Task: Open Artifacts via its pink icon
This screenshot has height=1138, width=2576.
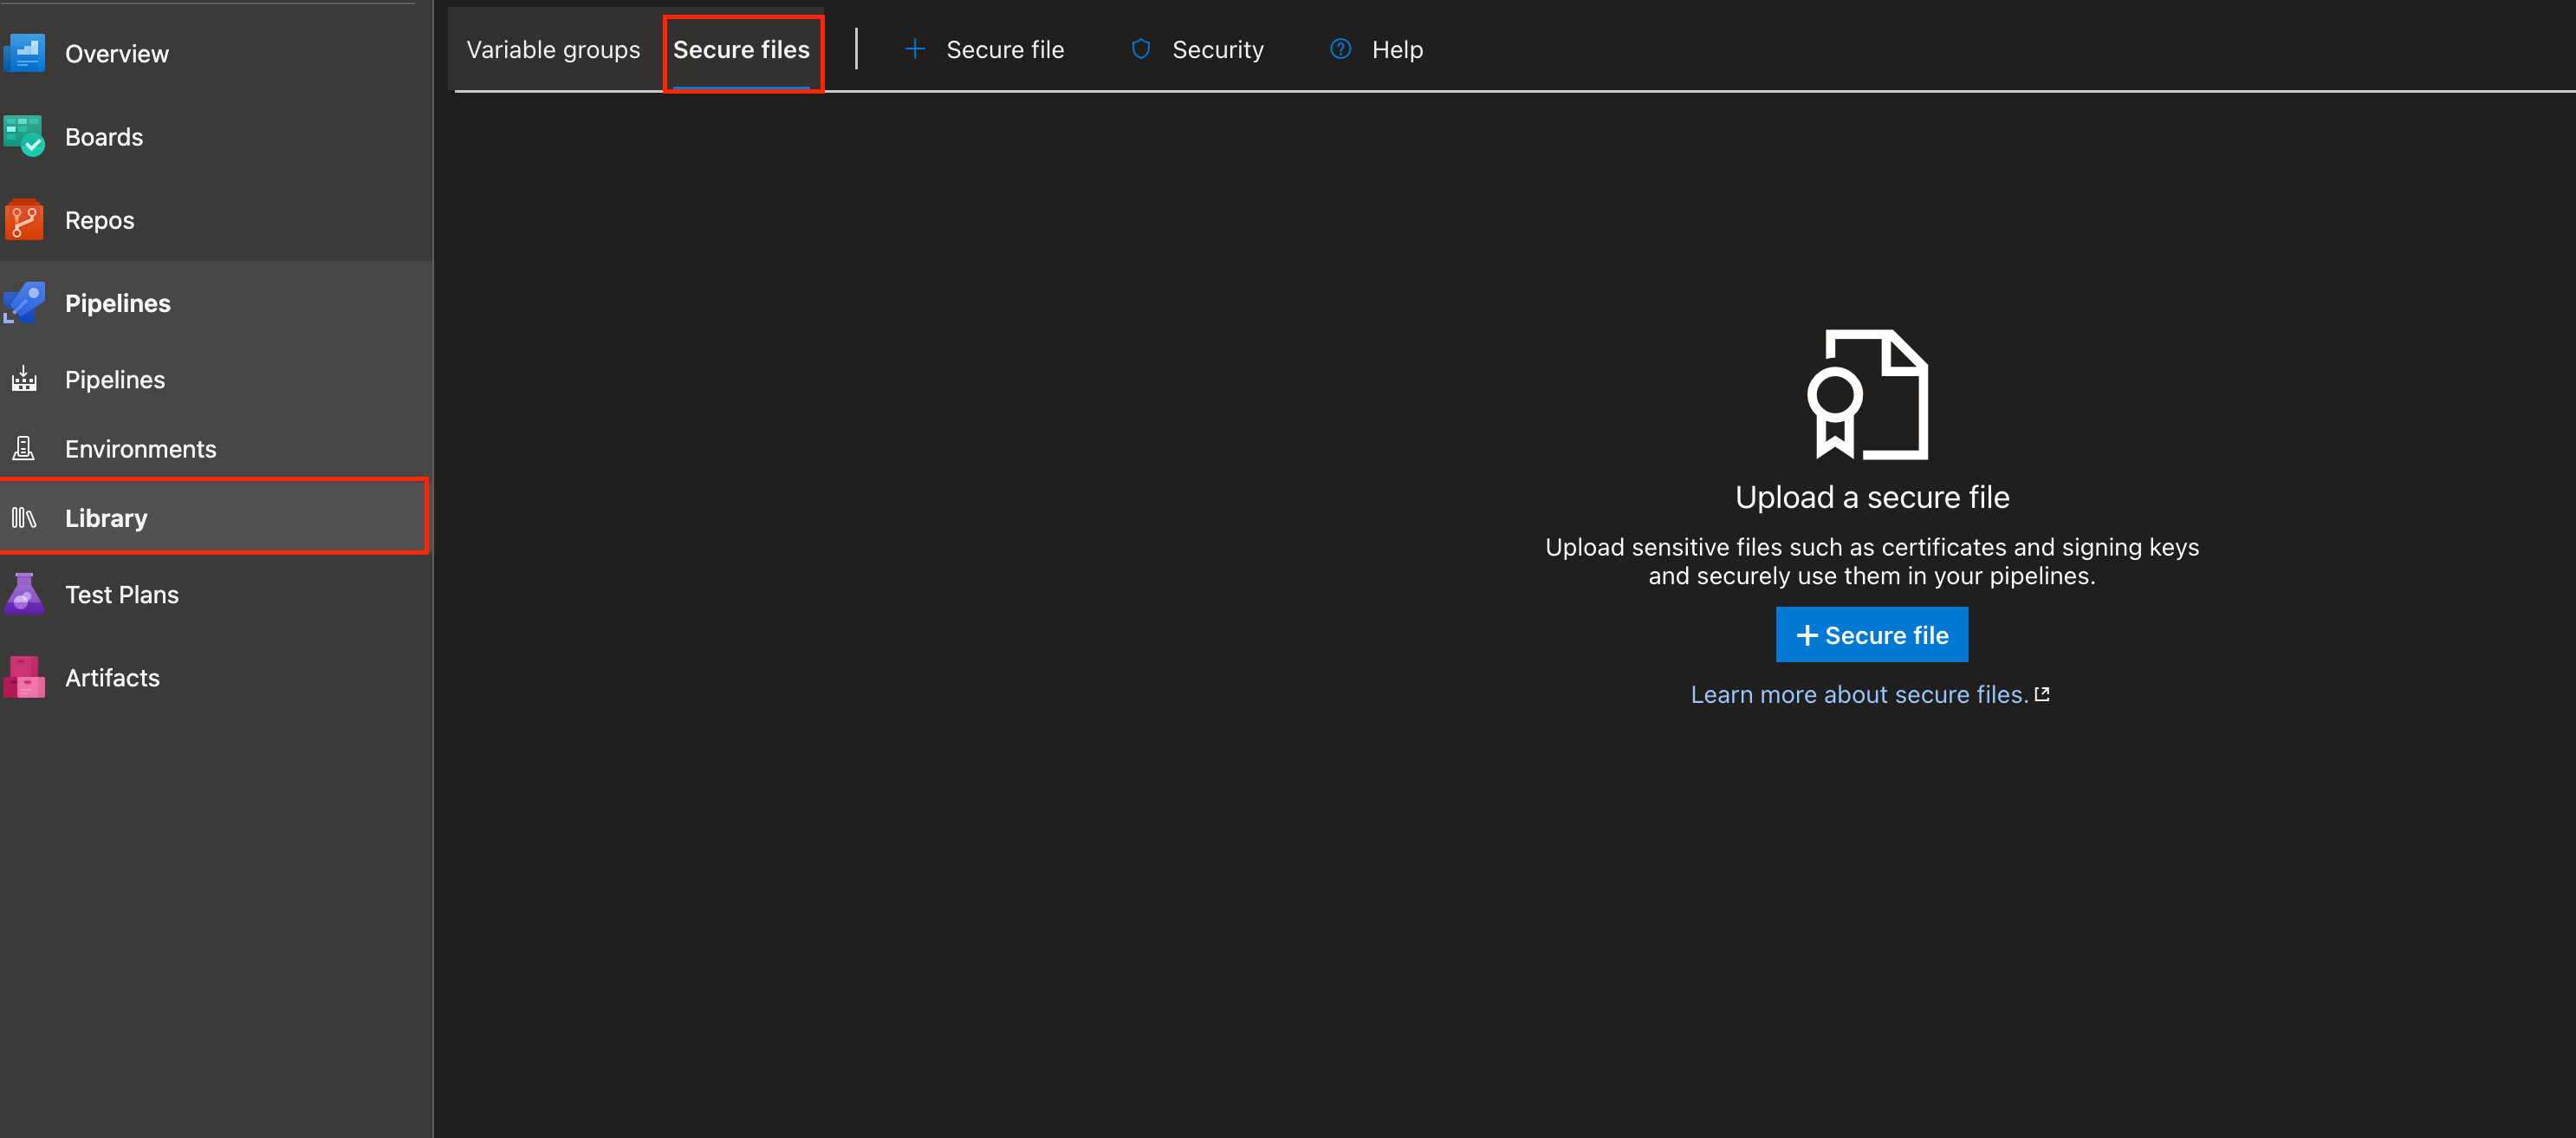Action: click(x=24, y=677)
